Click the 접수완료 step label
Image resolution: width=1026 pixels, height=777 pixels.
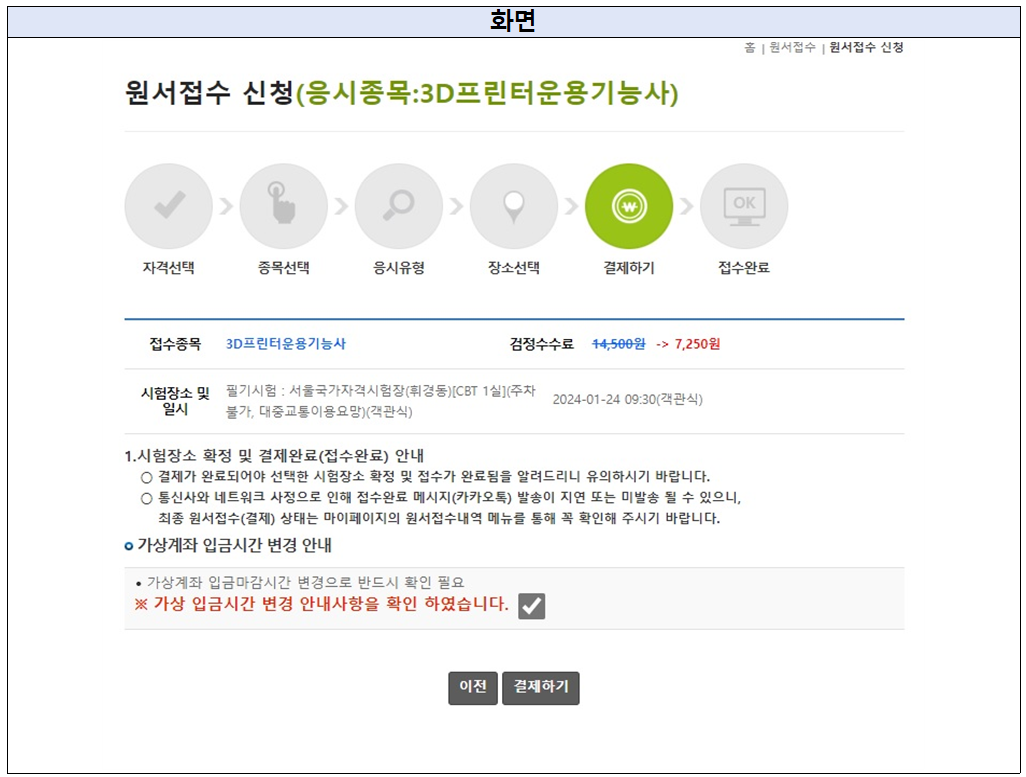coord(744,268)
